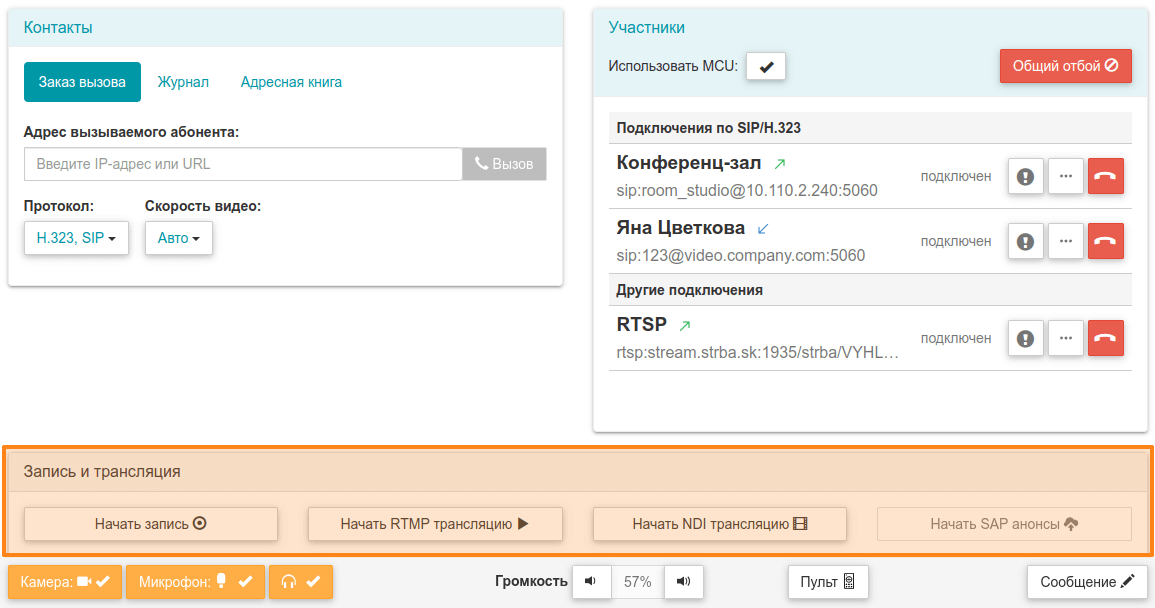Click the rtsp:stream.strba.sk stream address
Image resolution: width=1155 pixels, height=608 pixels.
tap(757, 352)
